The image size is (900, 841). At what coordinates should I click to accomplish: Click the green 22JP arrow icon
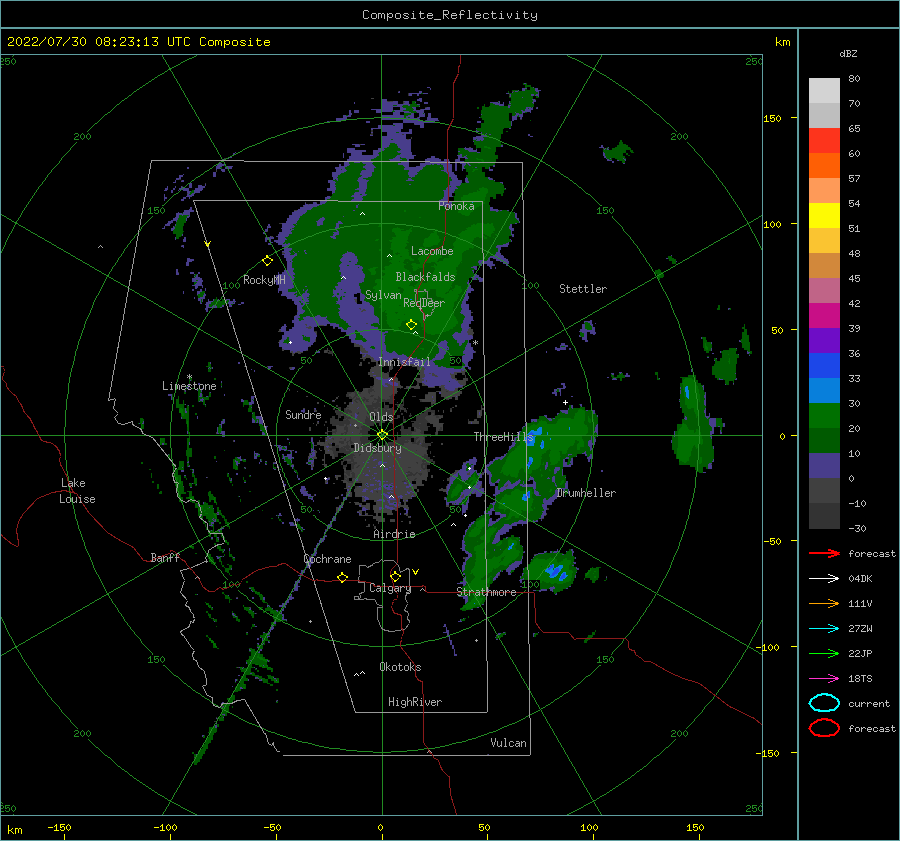pos(824,653)
